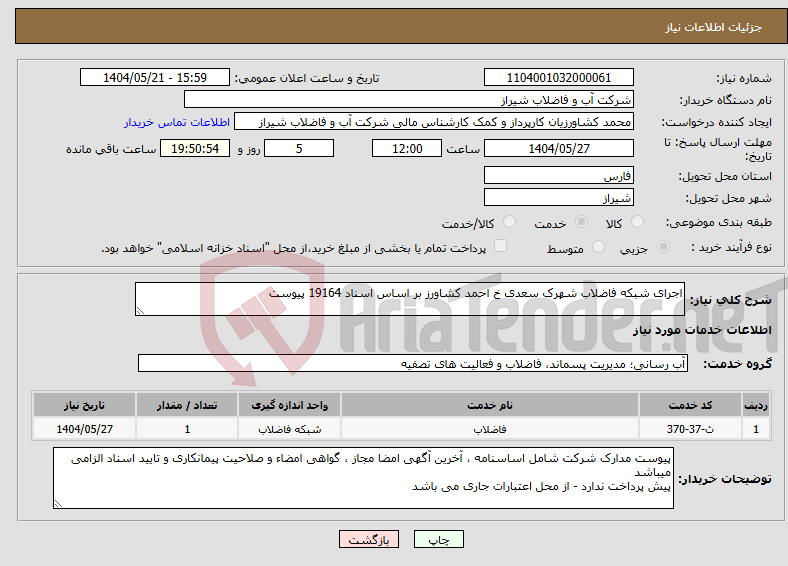788x566 pixels.
Task: Click the service group field آب رسانی
Action: tap(413, 363)
